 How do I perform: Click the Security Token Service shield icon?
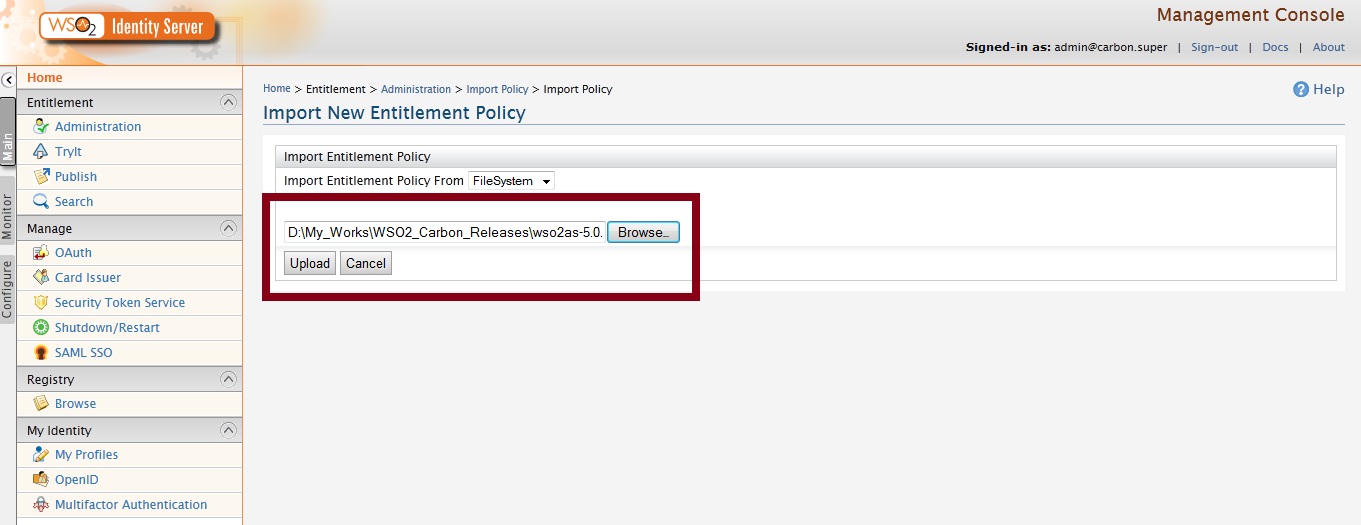coord(41,303)
